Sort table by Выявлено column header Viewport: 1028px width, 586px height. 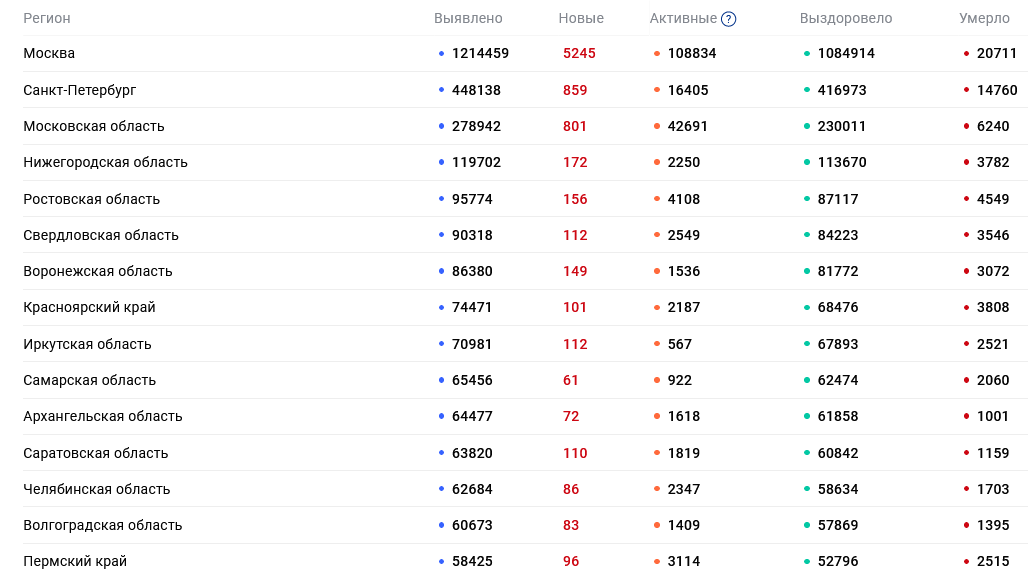click(468, 18)
